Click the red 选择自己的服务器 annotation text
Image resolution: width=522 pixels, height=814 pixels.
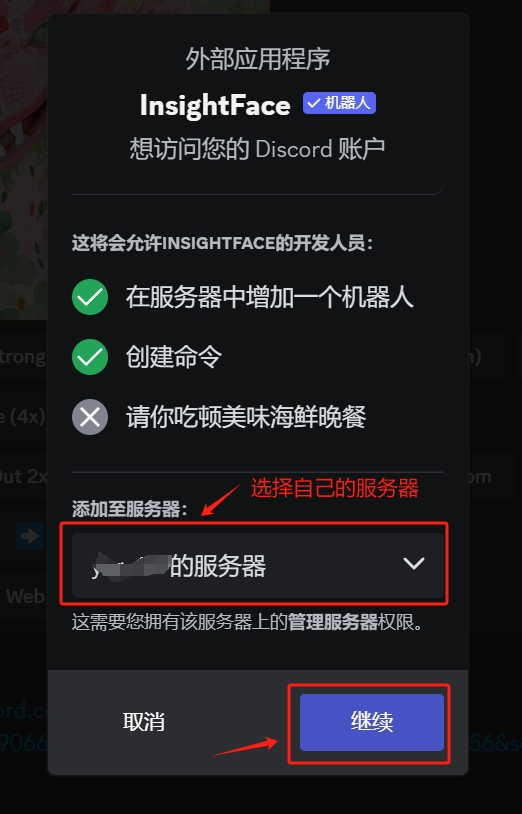click(335, 488)
